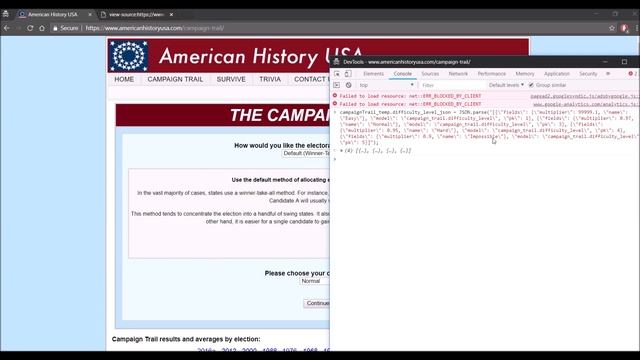The image size is (640, 360).
Task: Open the google-analytics error source link
Action: (x=586, y=104)
